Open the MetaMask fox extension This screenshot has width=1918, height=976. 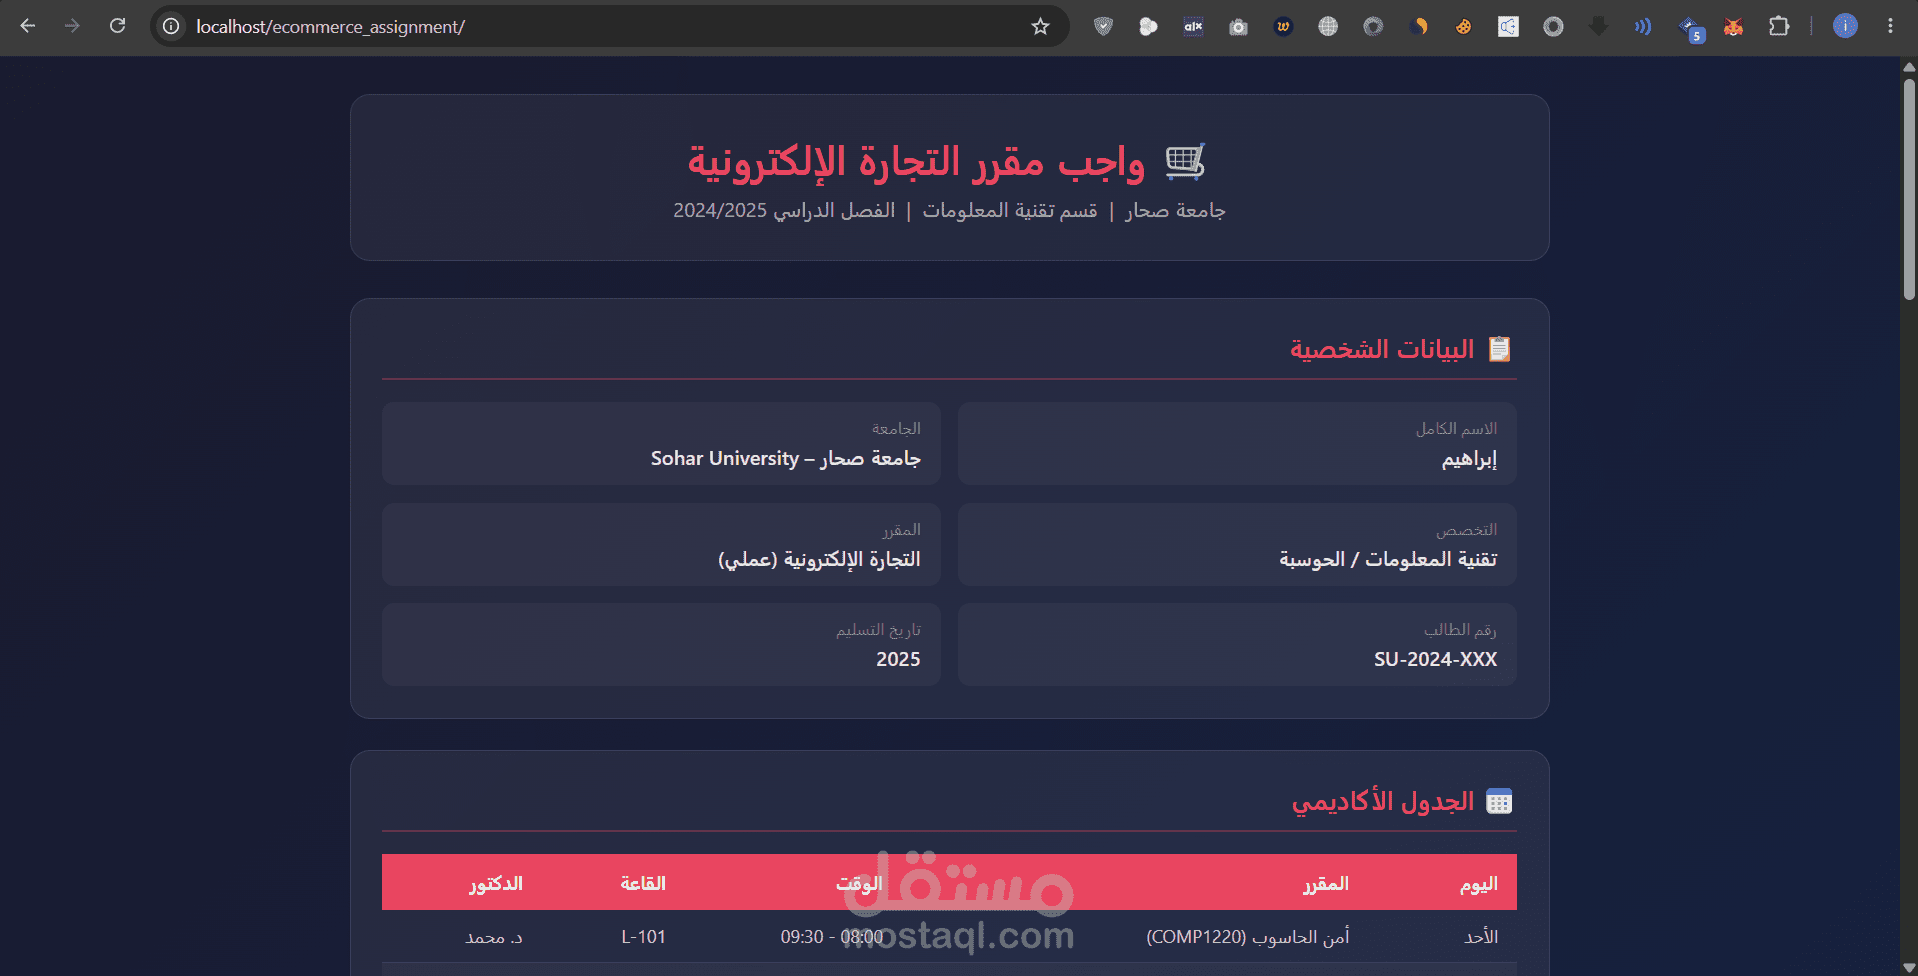[x=1733, y=27]
